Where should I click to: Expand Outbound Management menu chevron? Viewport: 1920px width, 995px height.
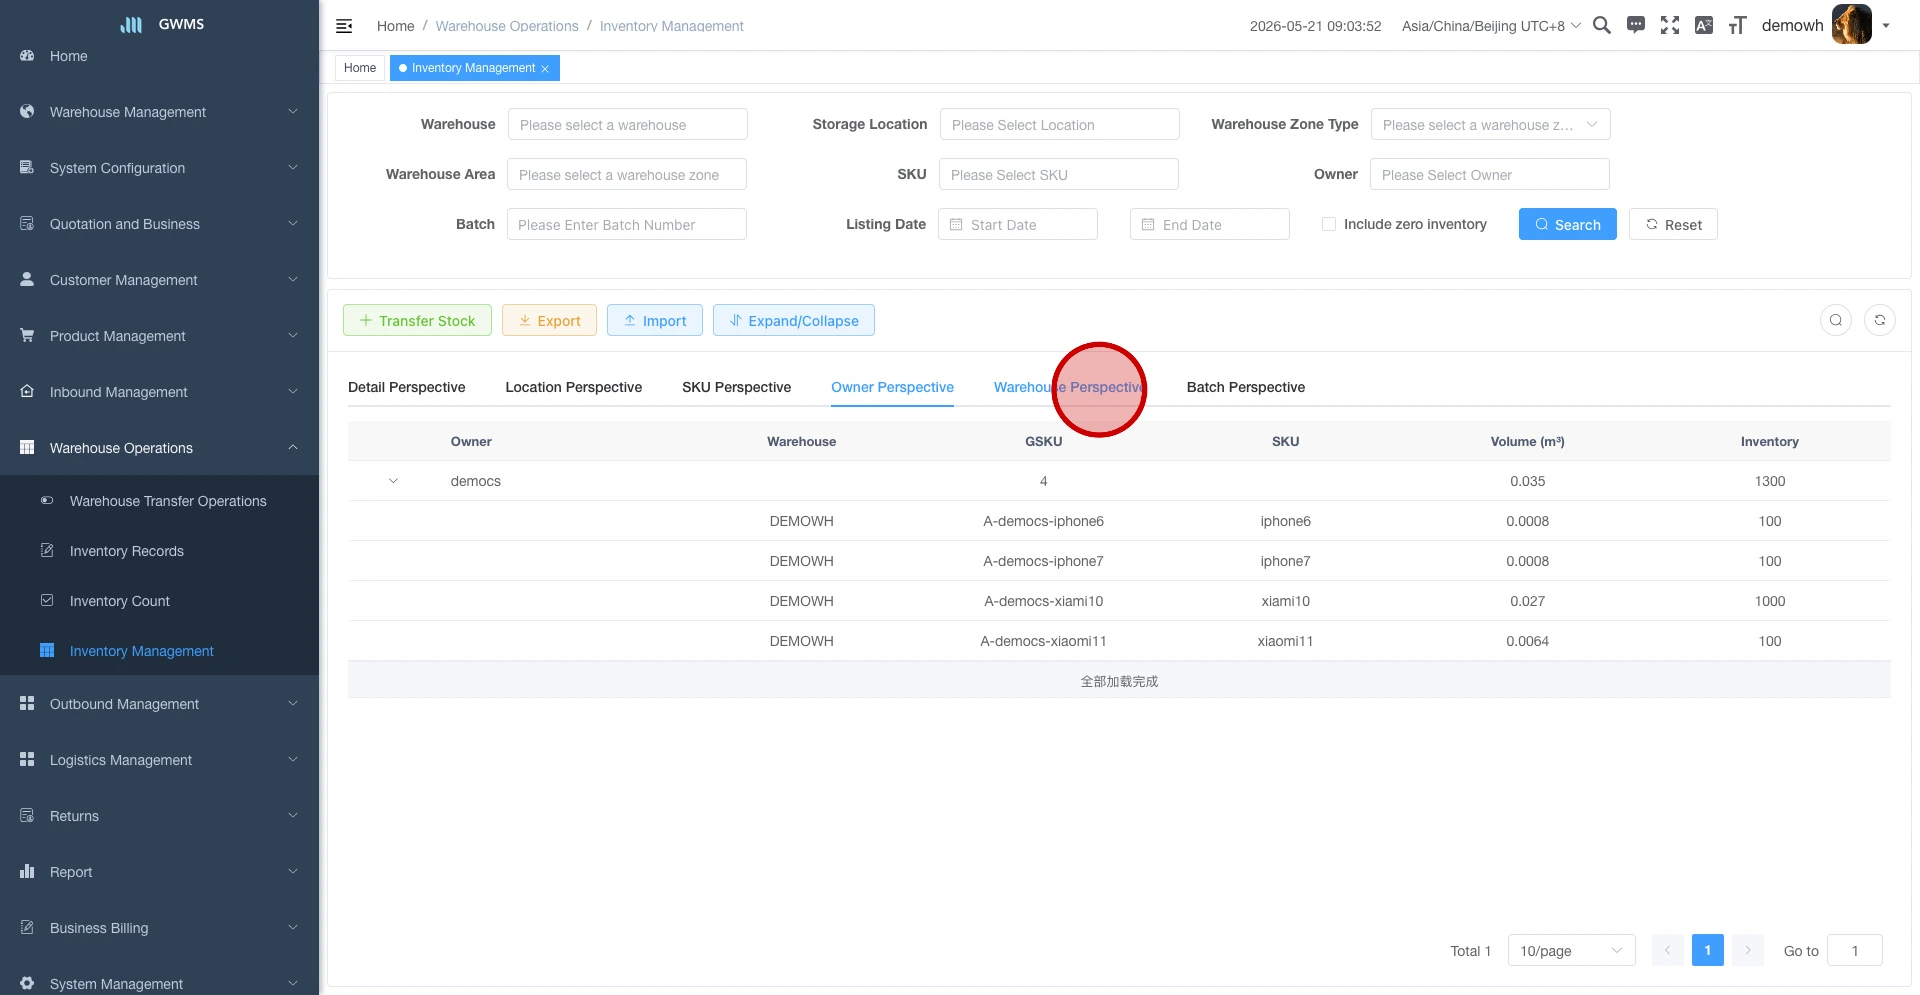(293, 704)
